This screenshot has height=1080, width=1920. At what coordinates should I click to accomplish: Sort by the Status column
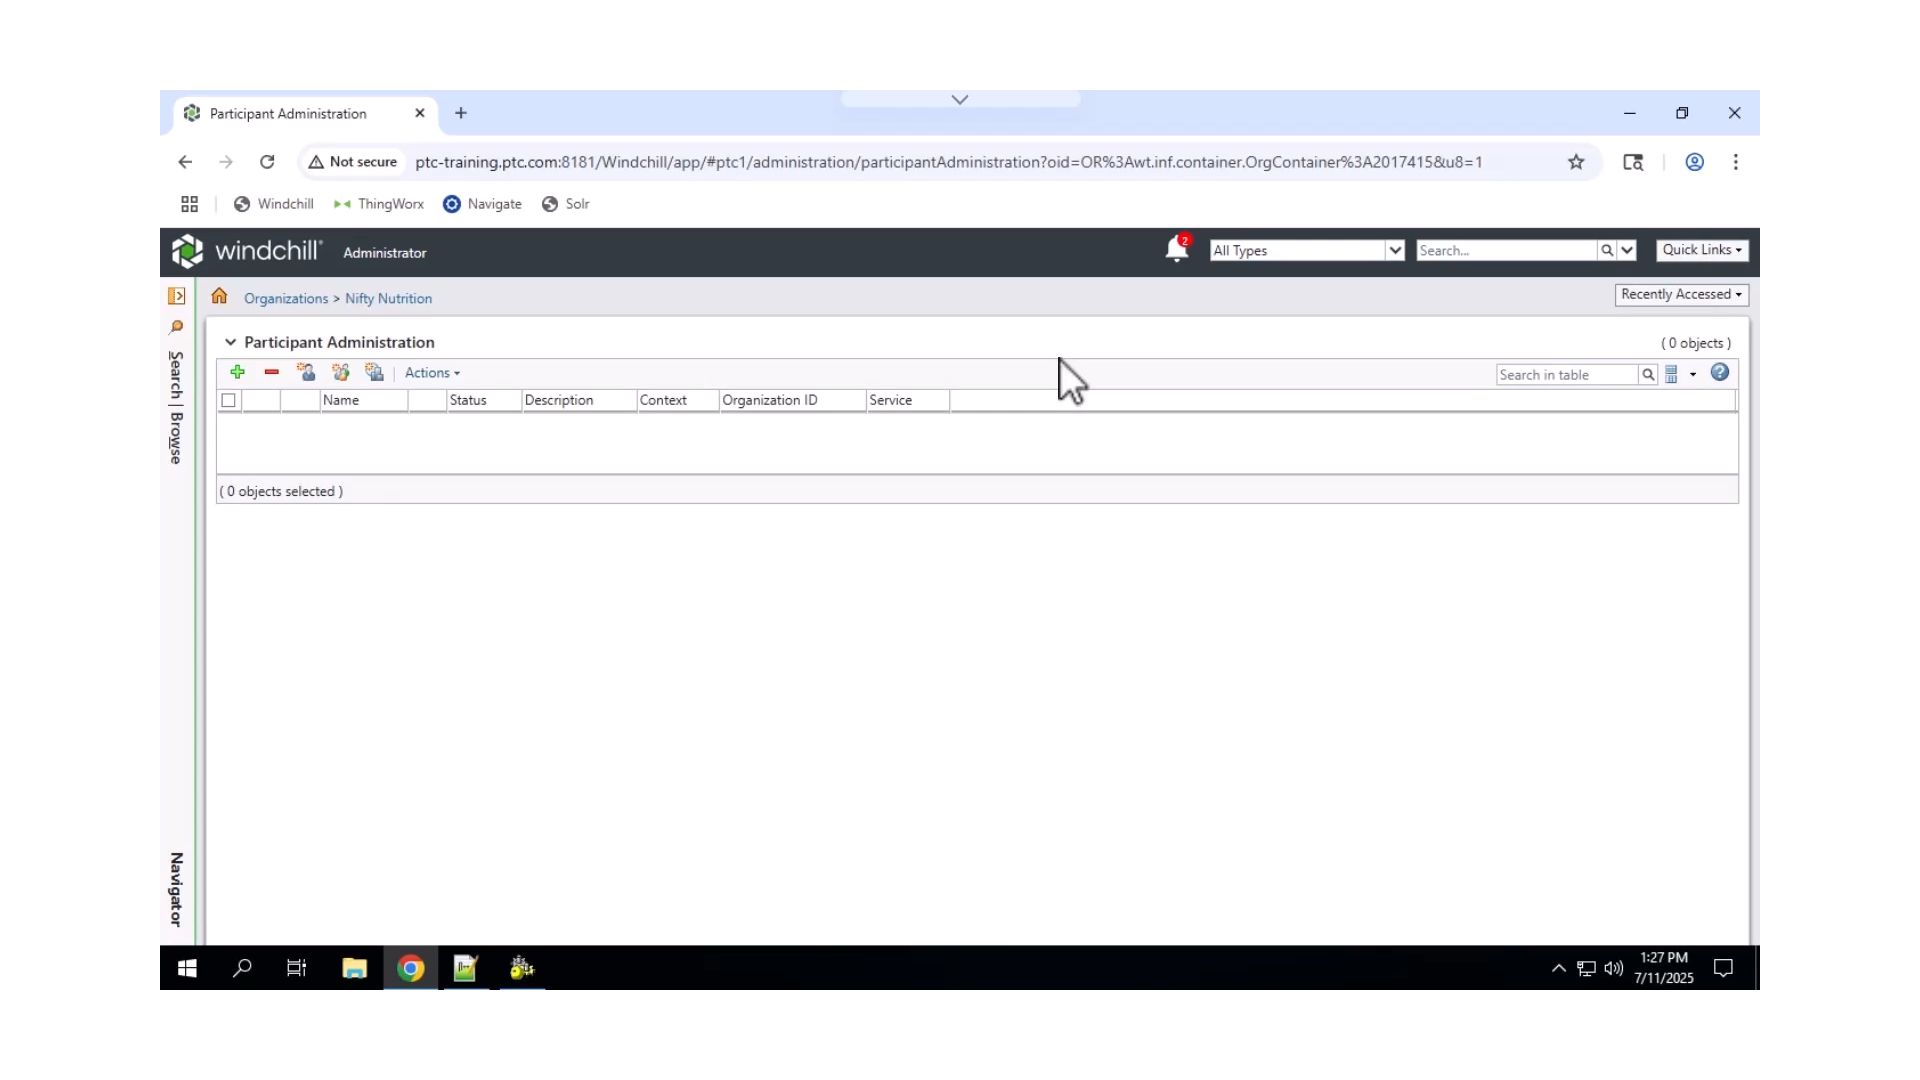484,400
